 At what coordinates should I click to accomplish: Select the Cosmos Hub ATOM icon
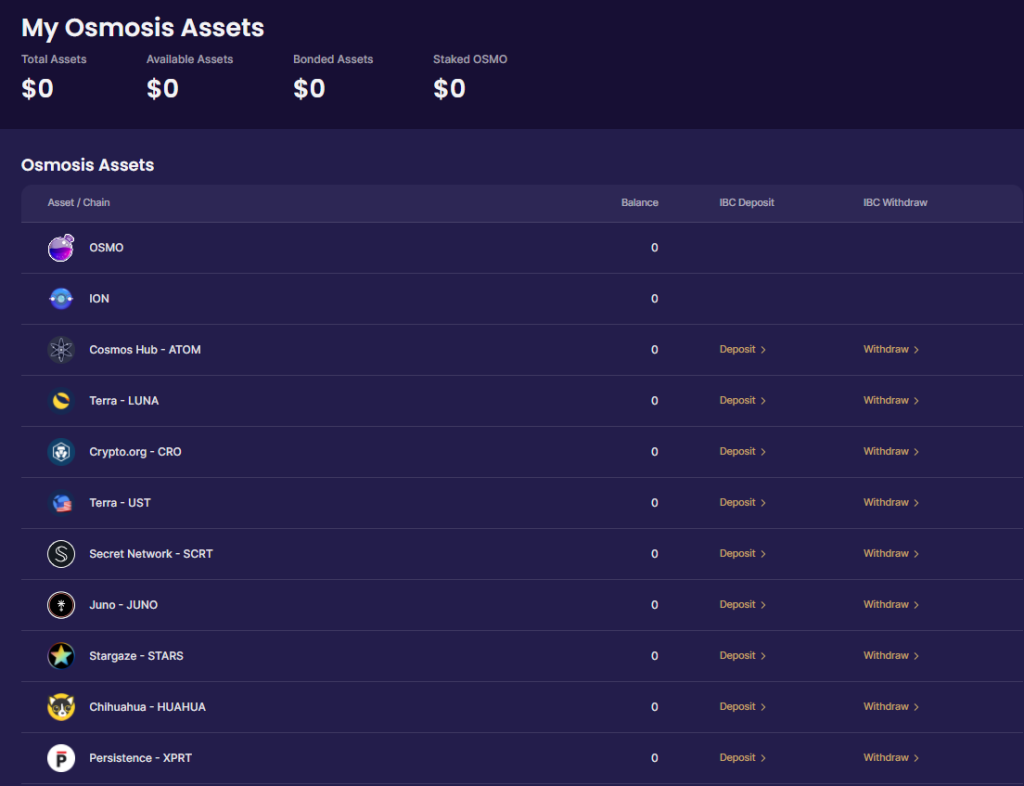[x=61, y=350]
